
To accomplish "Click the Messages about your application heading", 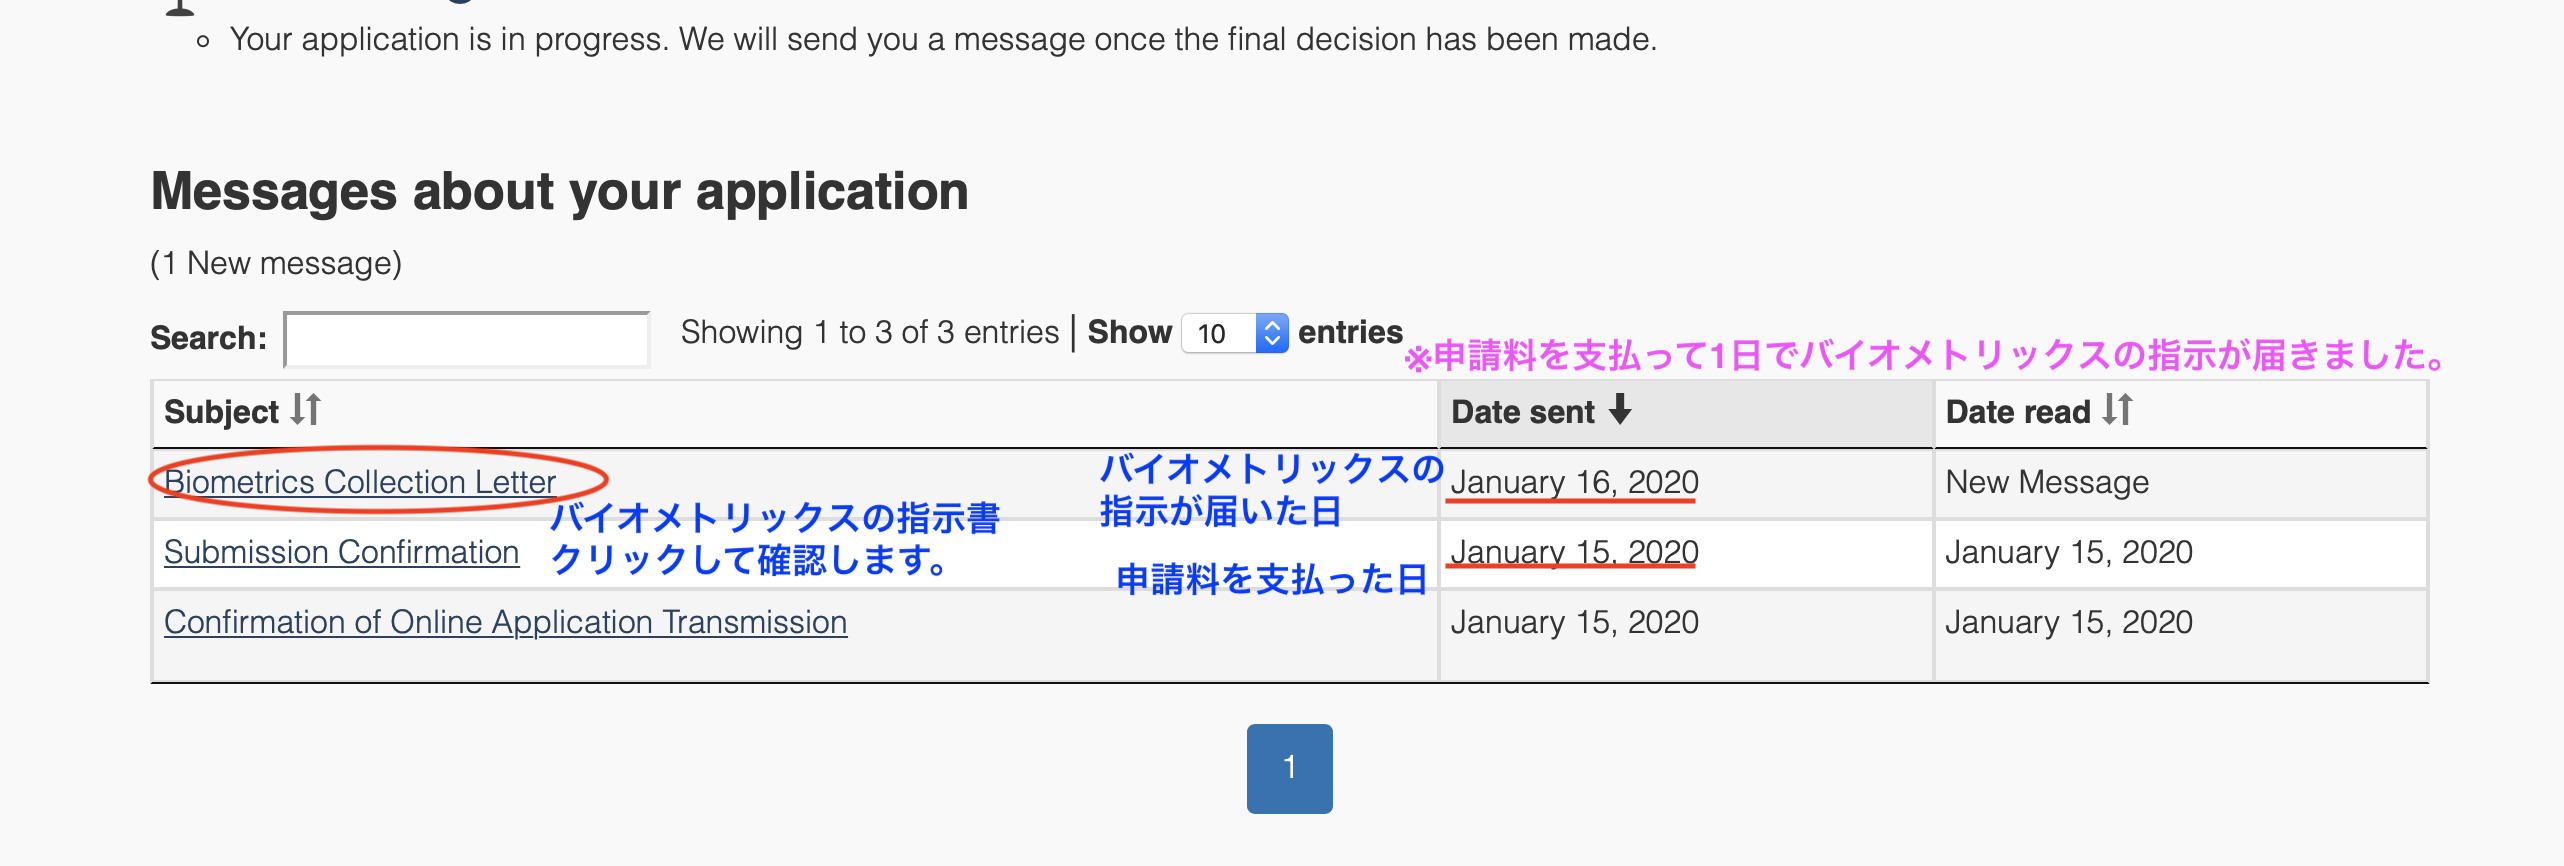I will [x=559, y=191].
